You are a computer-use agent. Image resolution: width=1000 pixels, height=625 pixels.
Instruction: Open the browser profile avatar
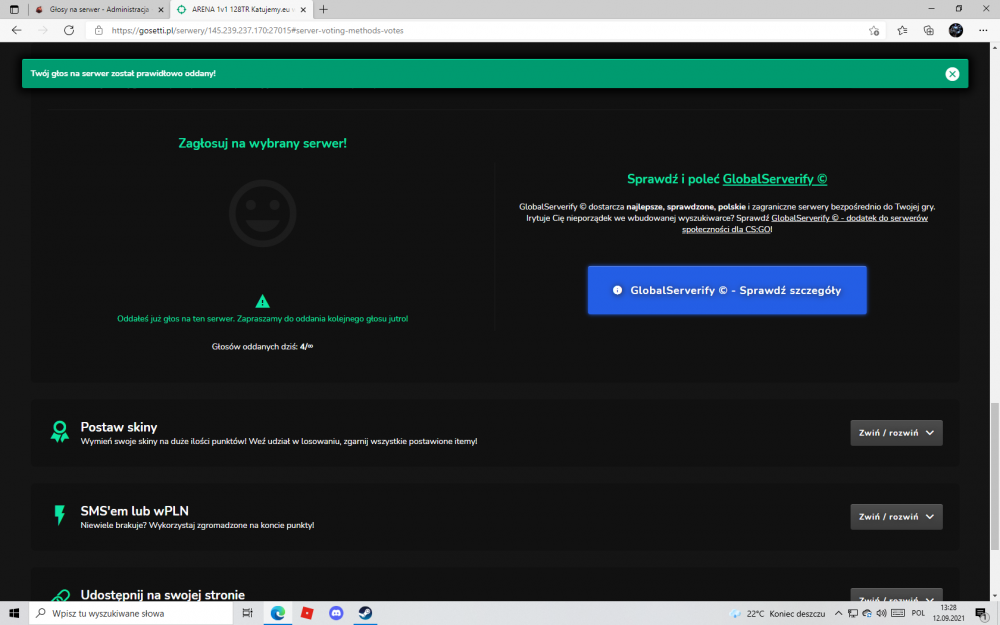pyautogui.click(x=955, y=30)
